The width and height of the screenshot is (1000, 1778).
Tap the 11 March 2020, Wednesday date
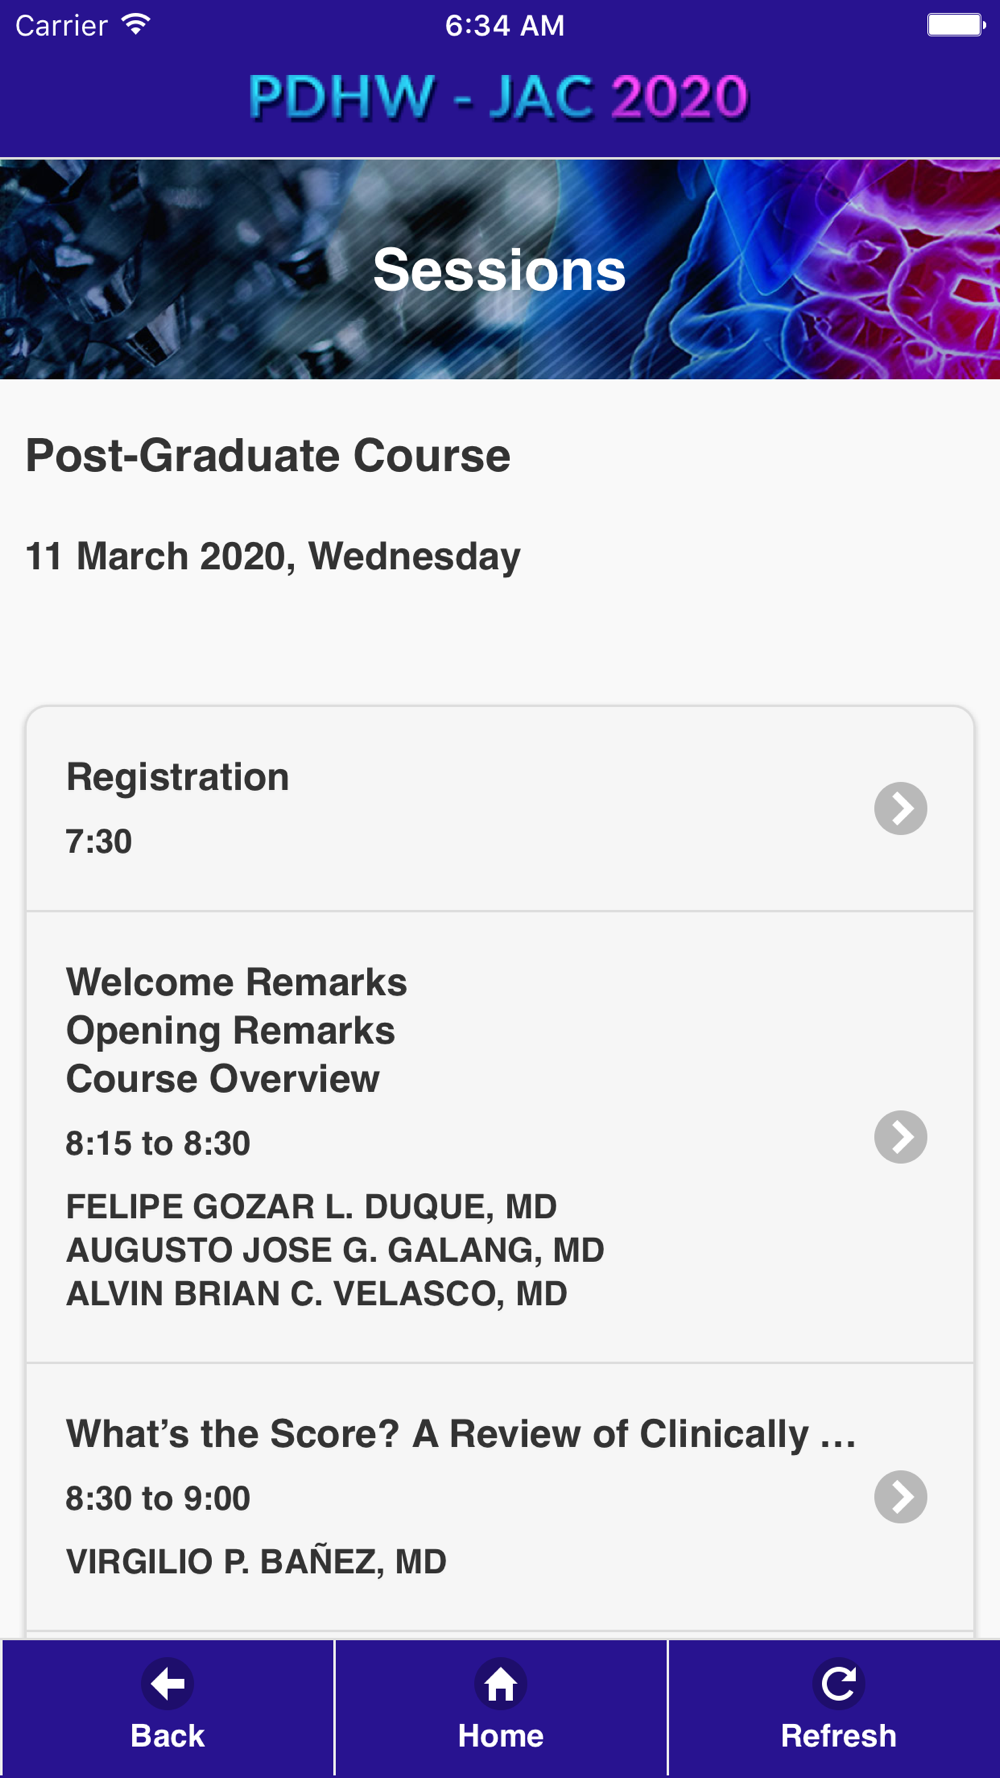(x=273, y=557)
